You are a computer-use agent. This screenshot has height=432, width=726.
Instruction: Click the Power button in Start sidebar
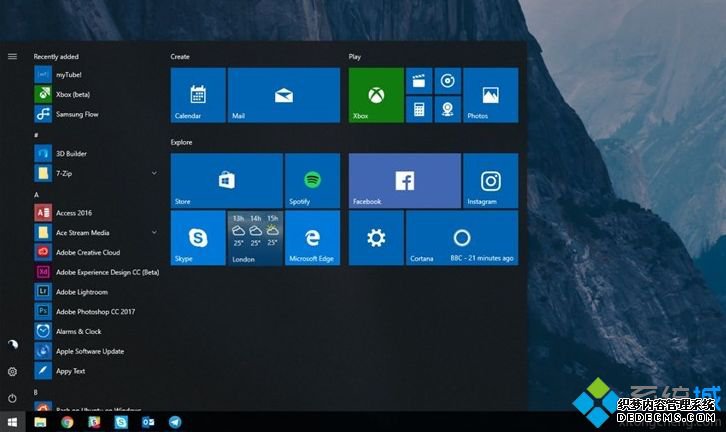[x=13, y=398]
